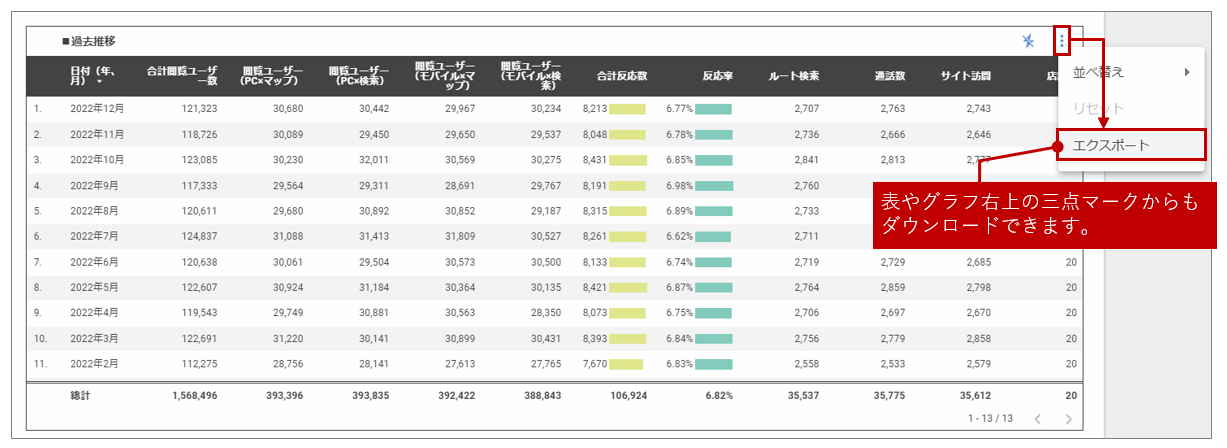Click the 閲覧ユーザー(PC×マップ) column header

coord(272,76)
